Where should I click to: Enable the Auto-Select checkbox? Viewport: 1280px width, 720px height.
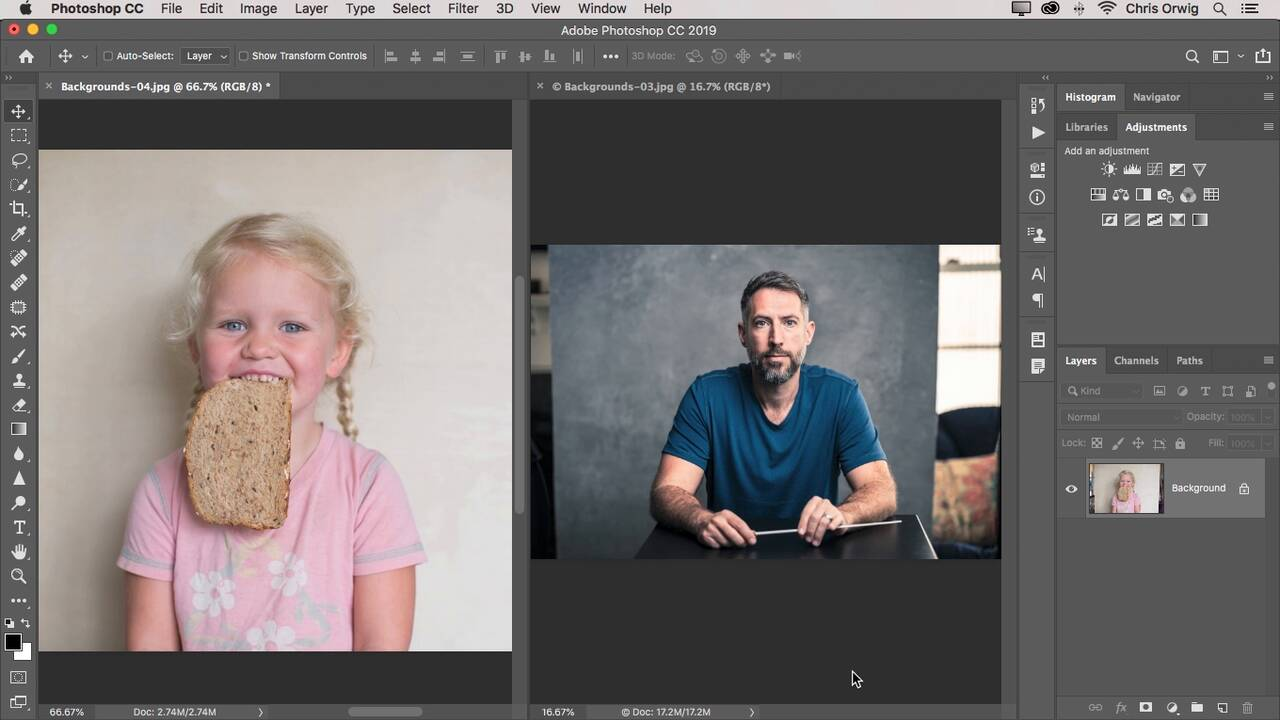[108, 57]
